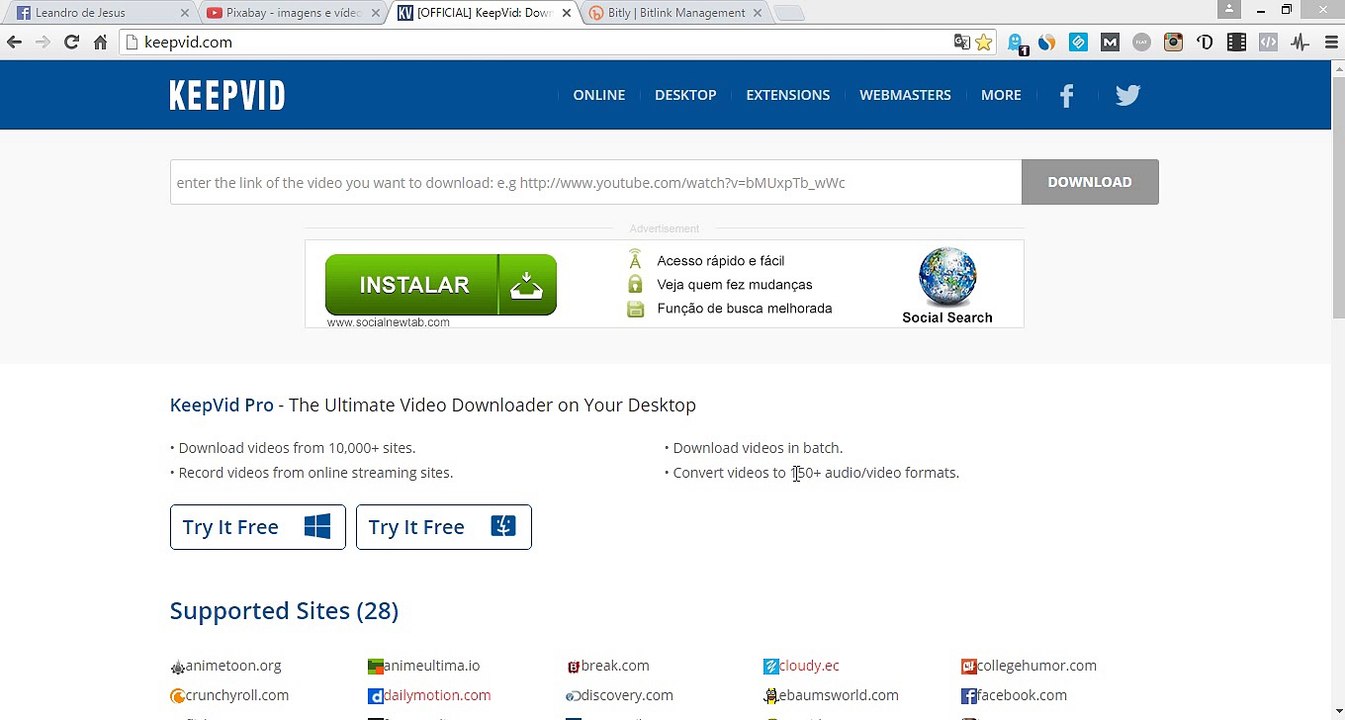Click the scrollbar up arrow
1345x720 pixels.
[x=1338, y=67]
